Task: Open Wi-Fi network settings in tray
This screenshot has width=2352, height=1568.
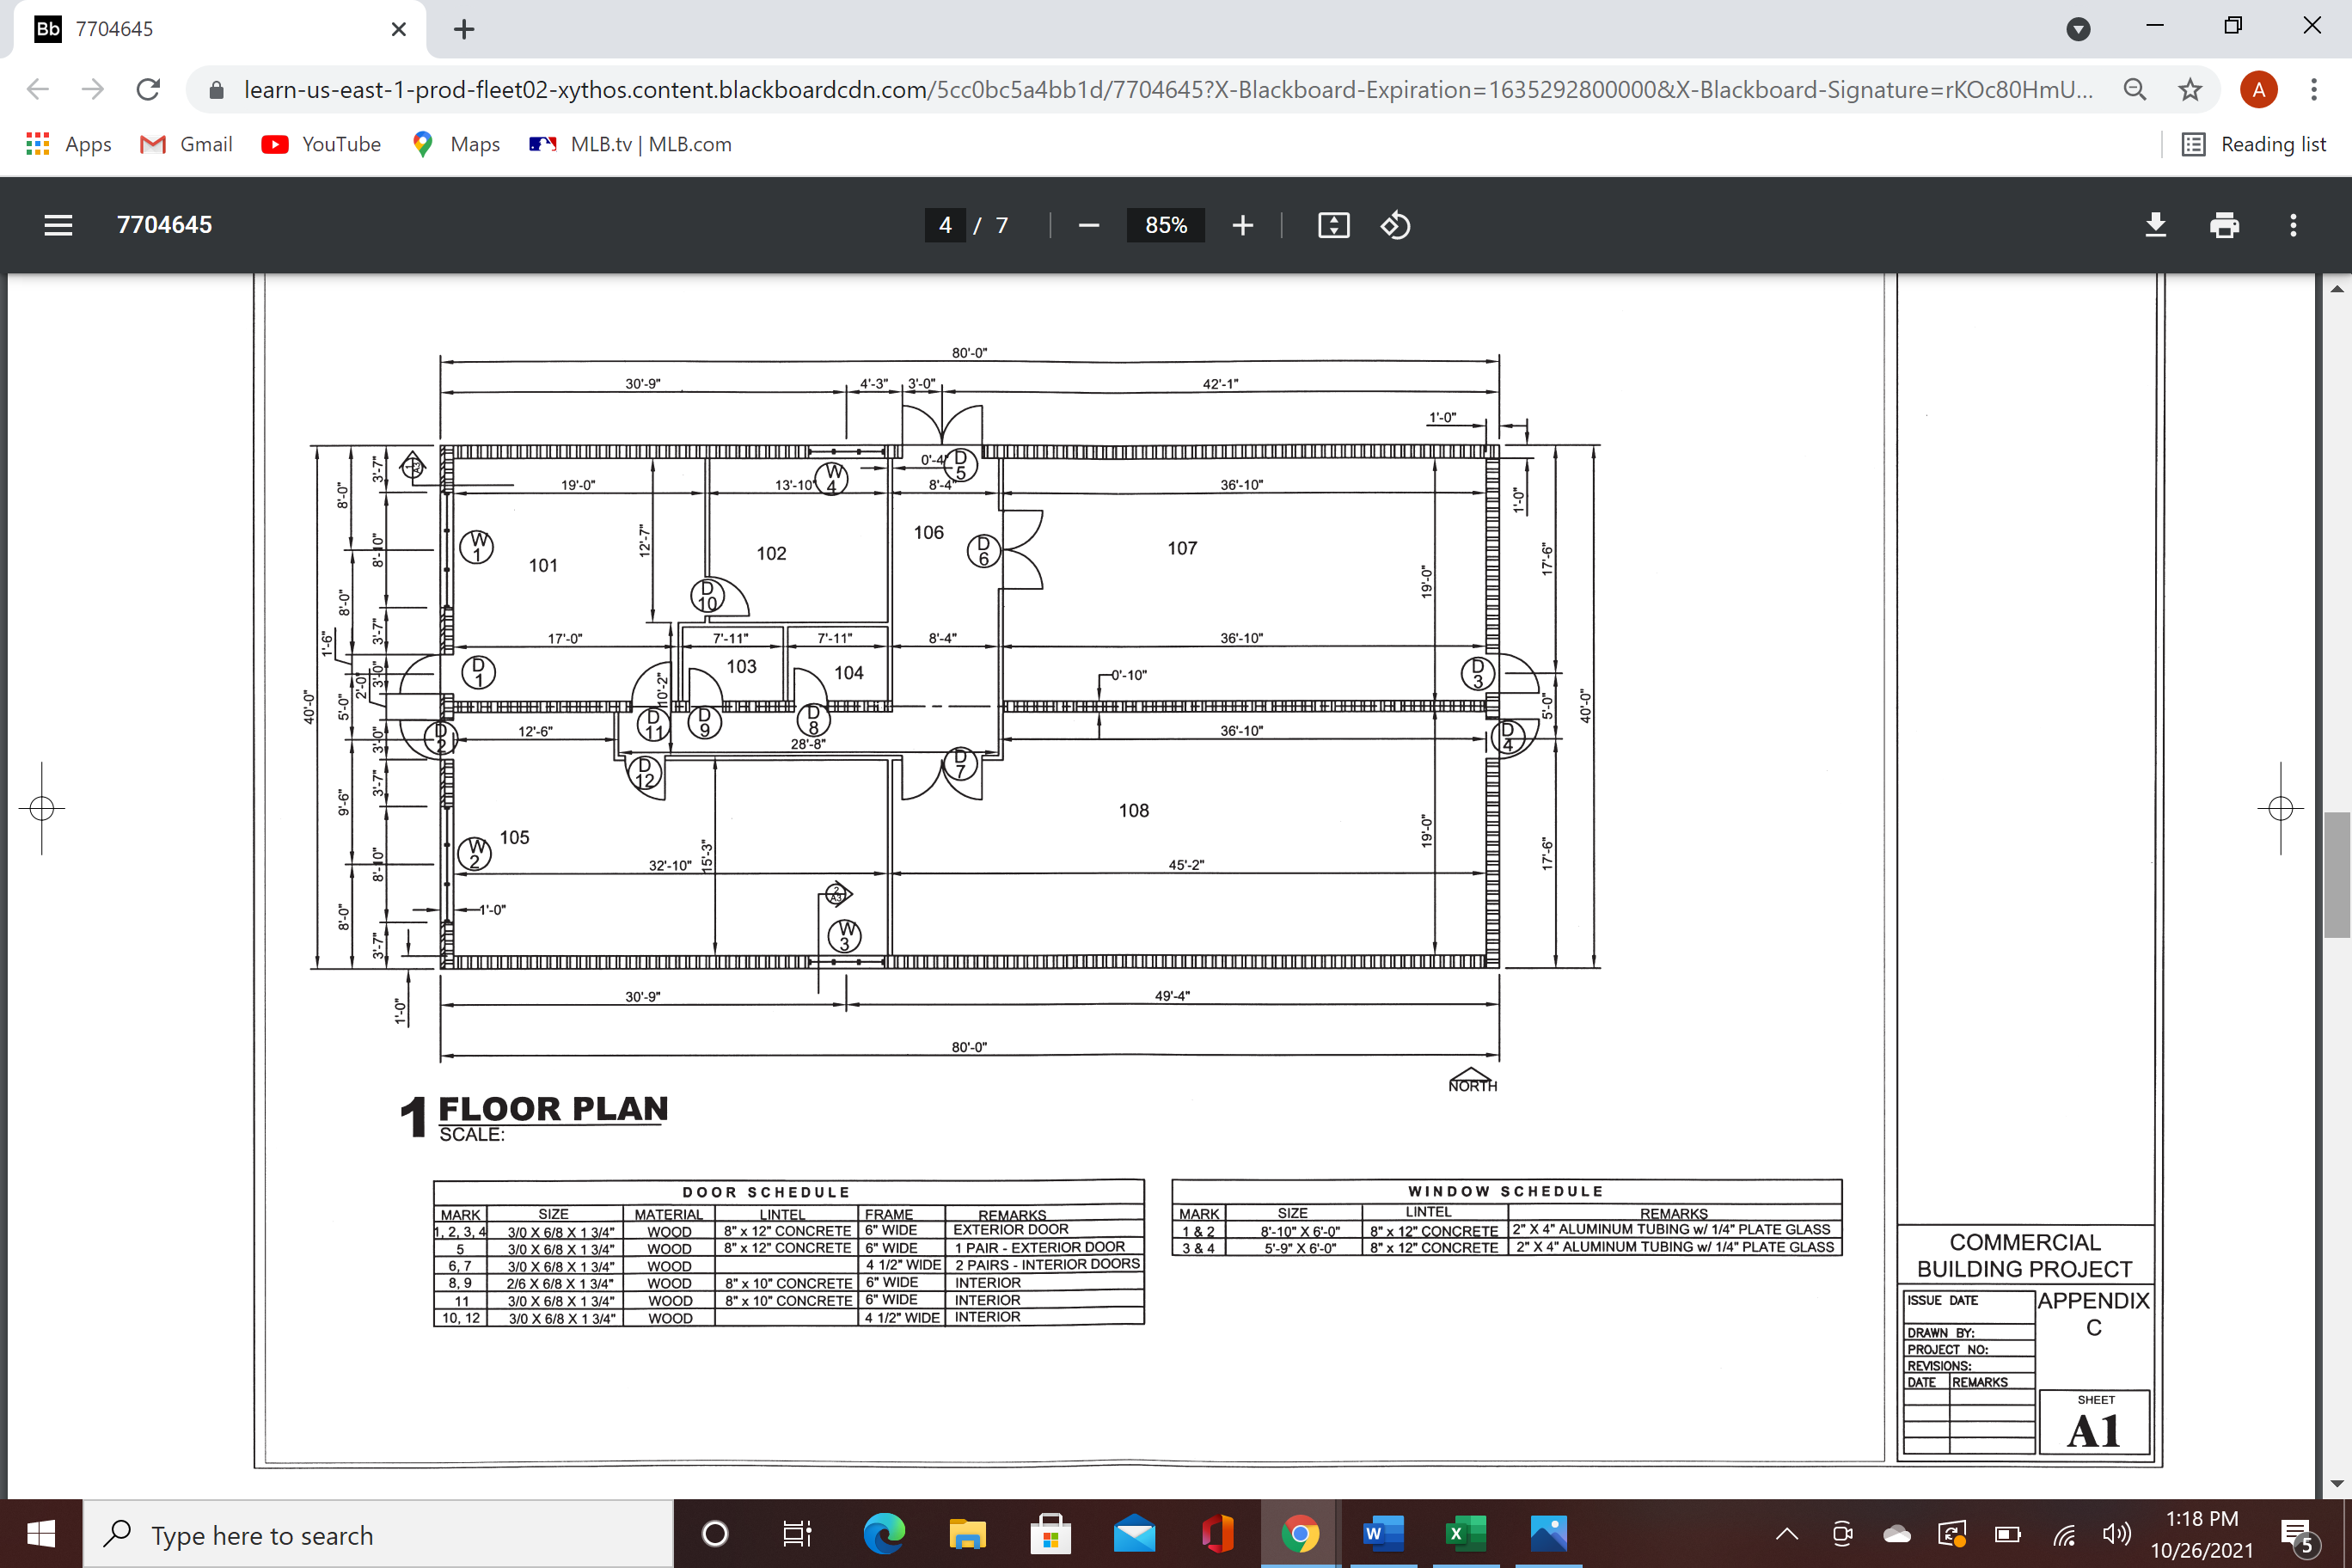Action: tap(2064, 1534)
